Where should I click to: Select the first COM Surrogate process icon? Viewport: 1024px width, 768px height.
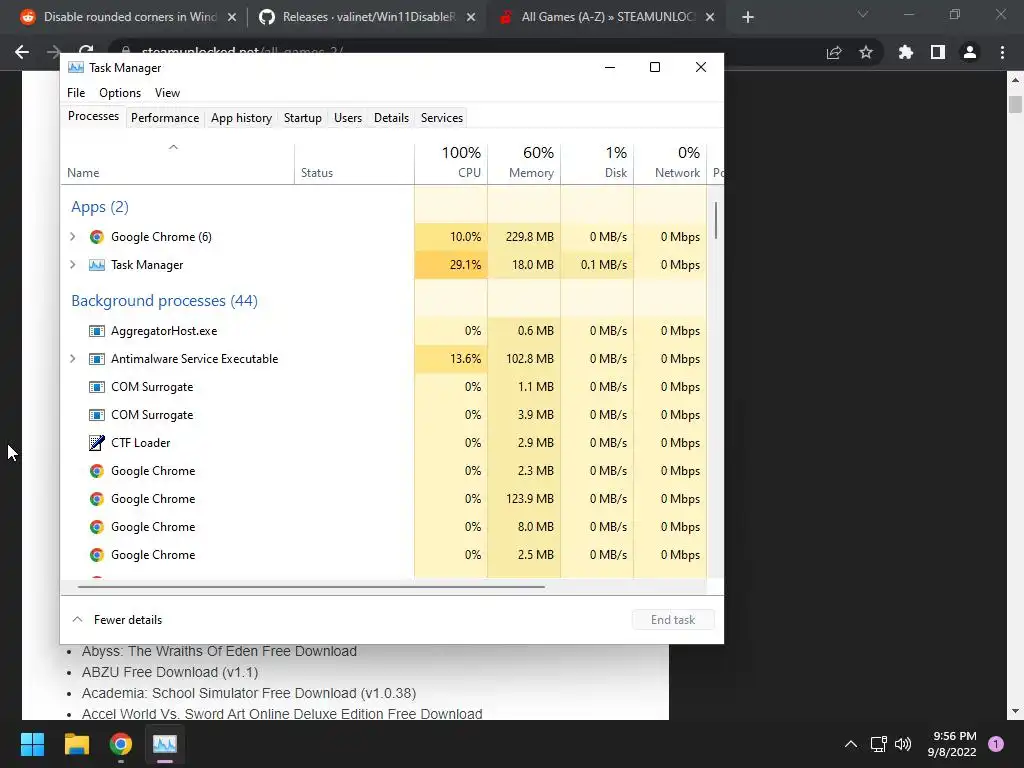(x=97, y=387)
